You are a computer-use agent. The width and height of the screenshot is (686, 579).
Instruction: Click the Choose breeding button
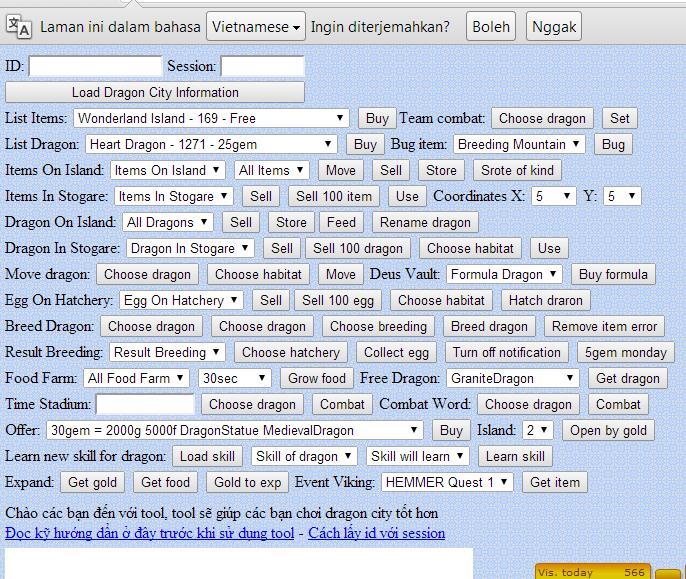point(378,326)
